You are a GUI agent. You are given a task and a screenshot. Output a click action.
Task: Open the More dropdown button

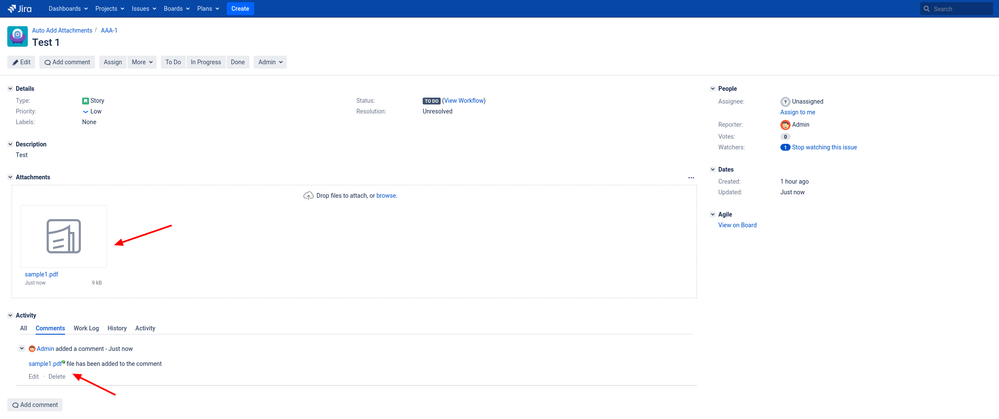(x=142, y=62)
